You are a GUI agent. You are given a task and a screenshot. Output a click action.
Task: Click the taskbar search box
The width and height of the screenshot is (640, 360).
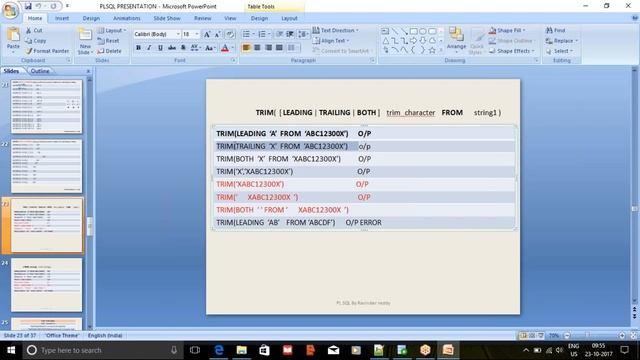click(x=102, y=350)
